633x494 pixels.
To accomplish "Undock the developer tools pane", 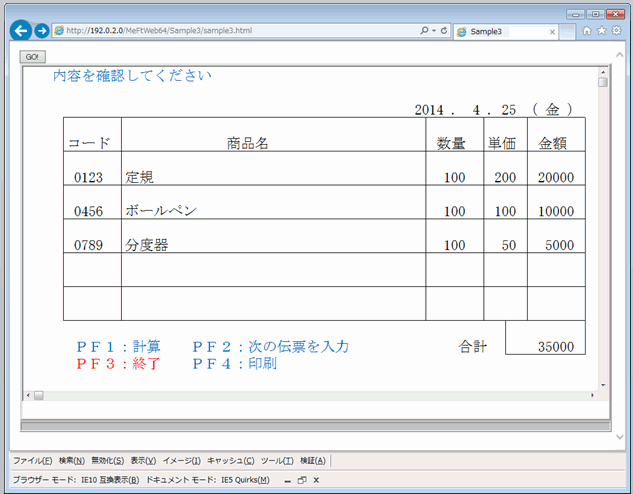I will point(302,480).
